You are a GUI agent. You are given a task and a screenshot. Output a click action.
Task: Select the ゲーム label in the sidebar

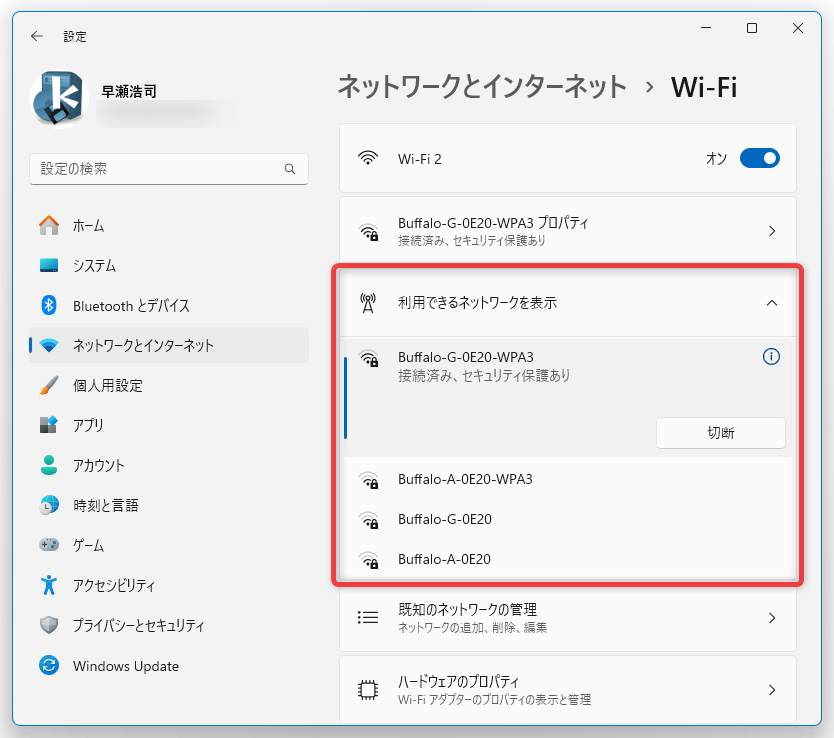[88, 546]
